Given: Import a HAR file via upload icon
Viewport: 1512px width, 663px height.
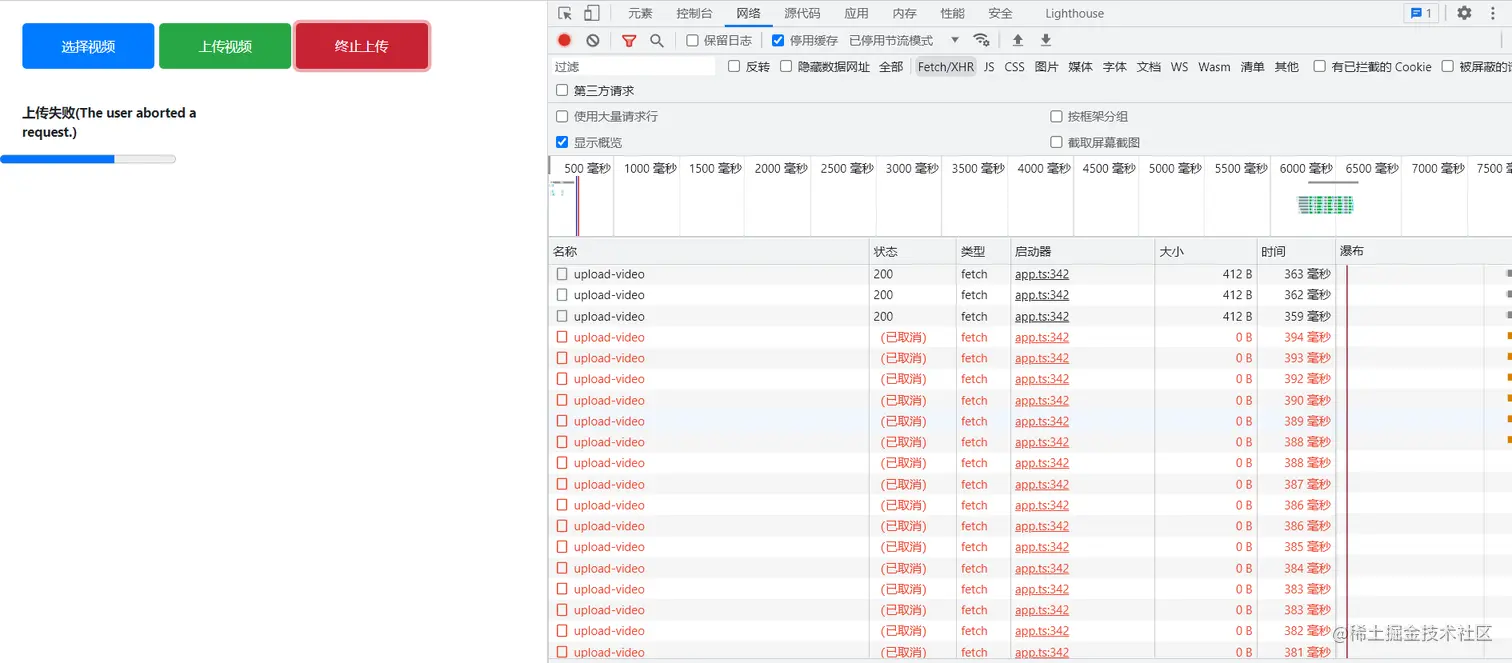Looking at the screenshot, I should point(1018,40).
